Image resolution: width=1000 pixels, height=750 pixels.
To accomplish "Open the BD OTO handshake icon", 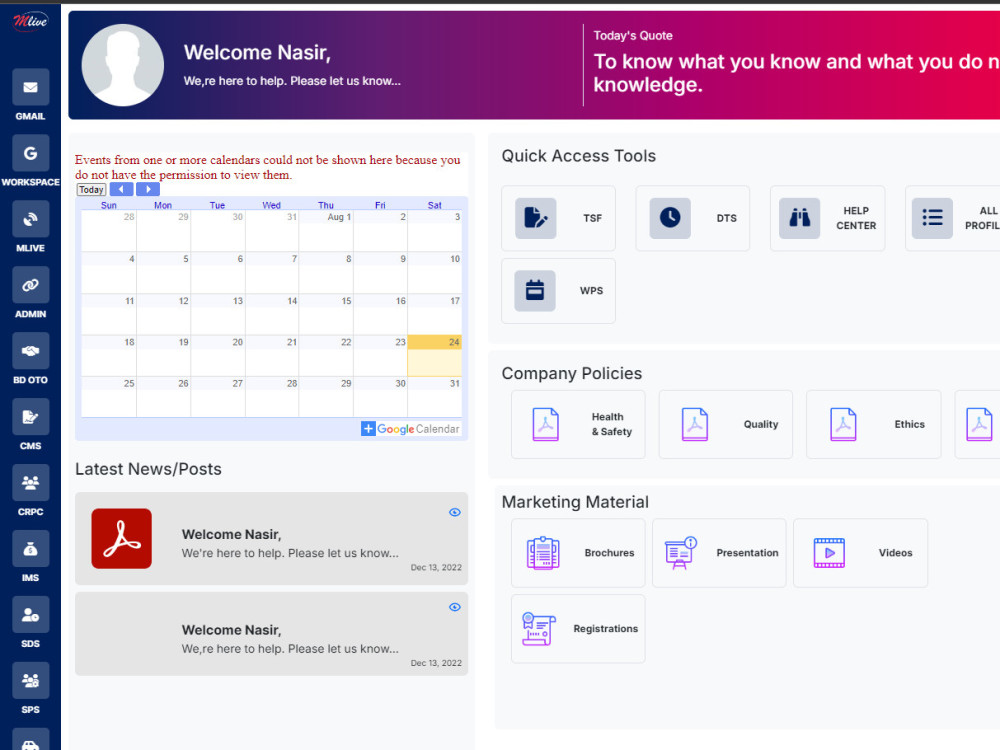I will point(30,351).
